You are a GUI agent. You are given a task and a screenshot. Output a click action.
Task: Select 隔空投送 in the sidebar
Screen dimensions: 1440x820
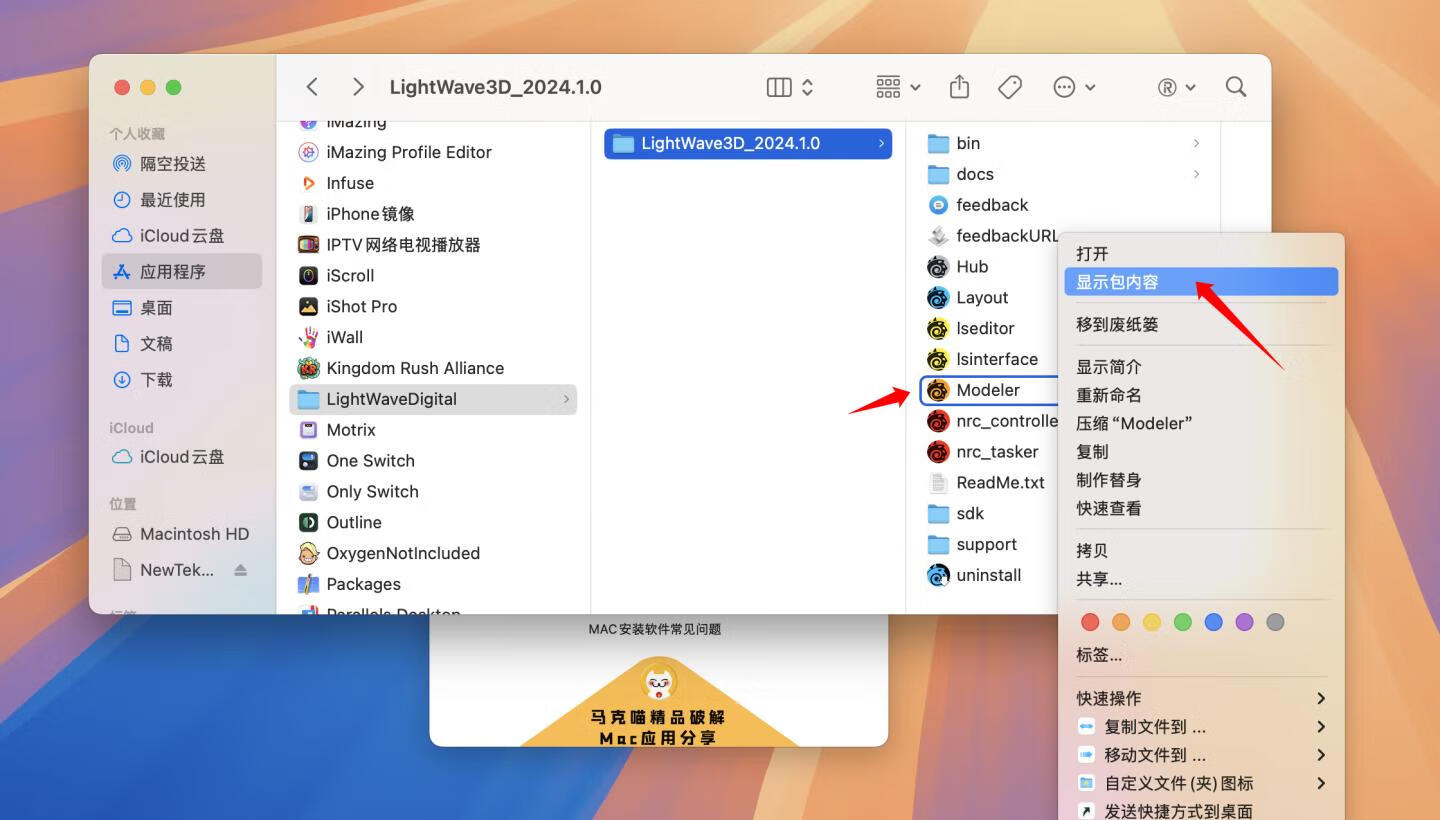tap(181, 163)
